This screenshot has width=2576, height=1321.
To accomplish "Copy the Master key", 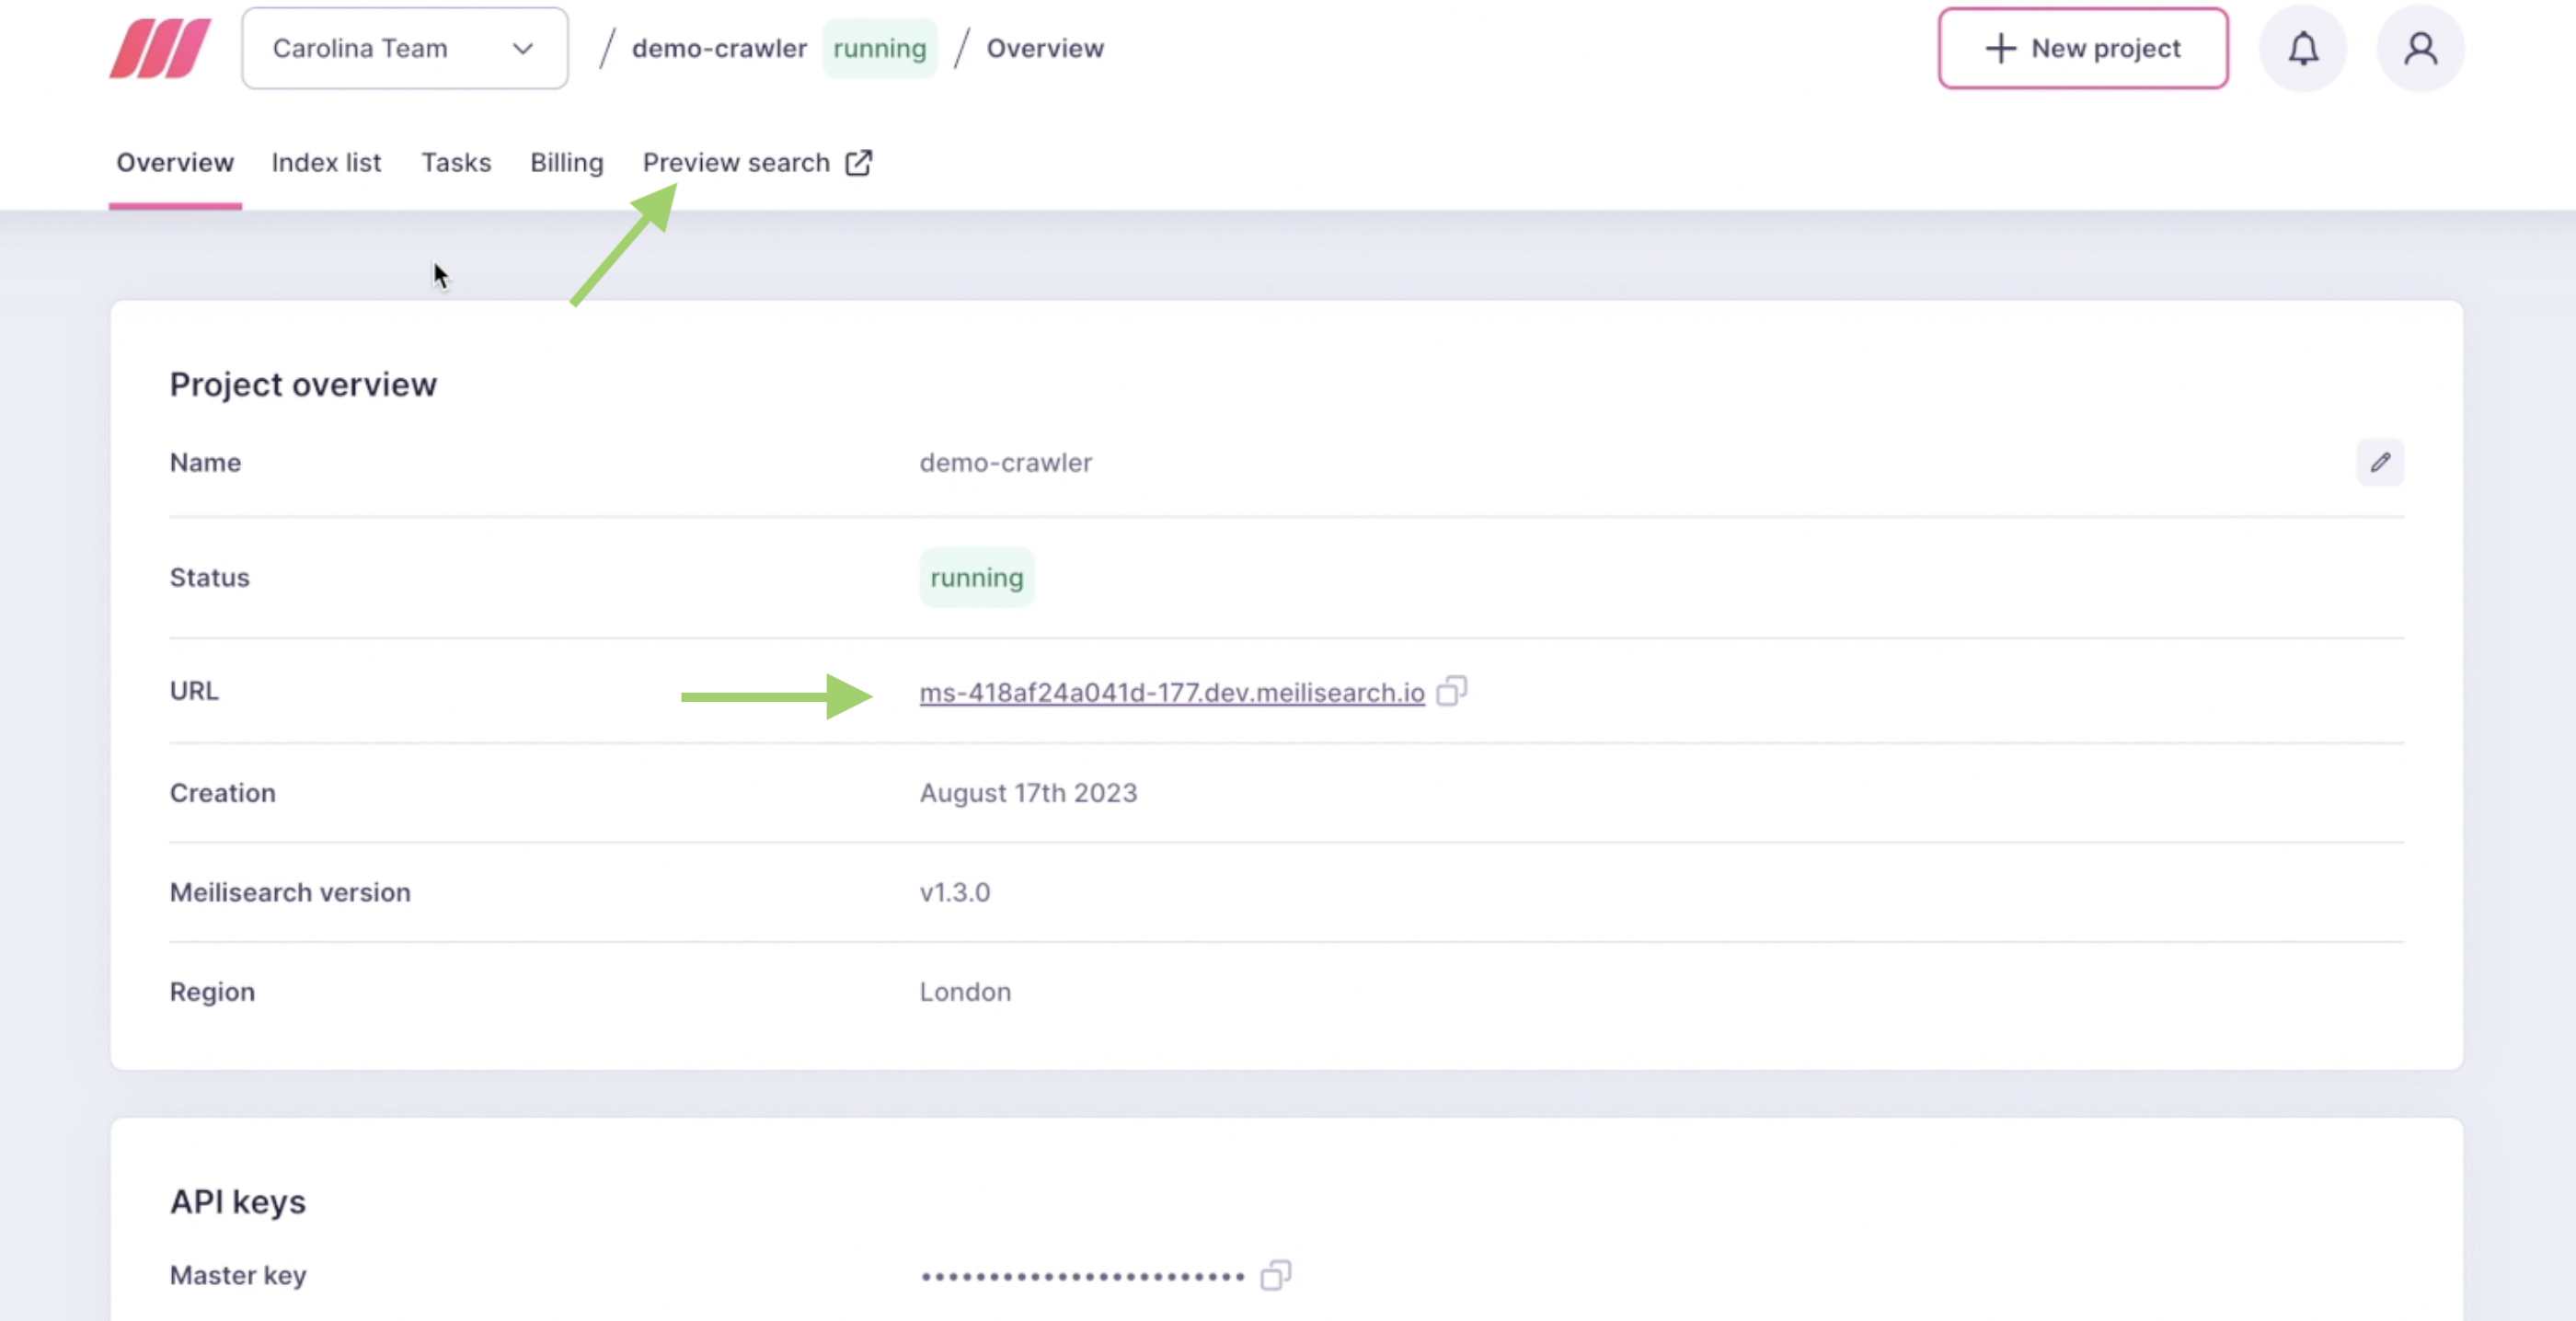I will pyautogui.click(x=1275, y=1275).
